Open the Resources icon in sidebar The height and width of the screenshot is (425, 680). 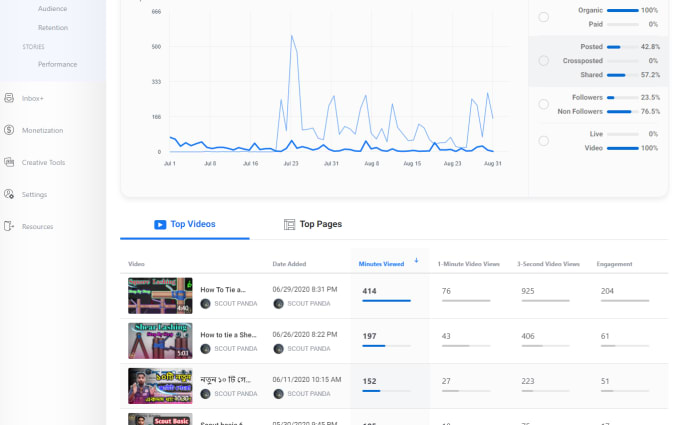9,226
